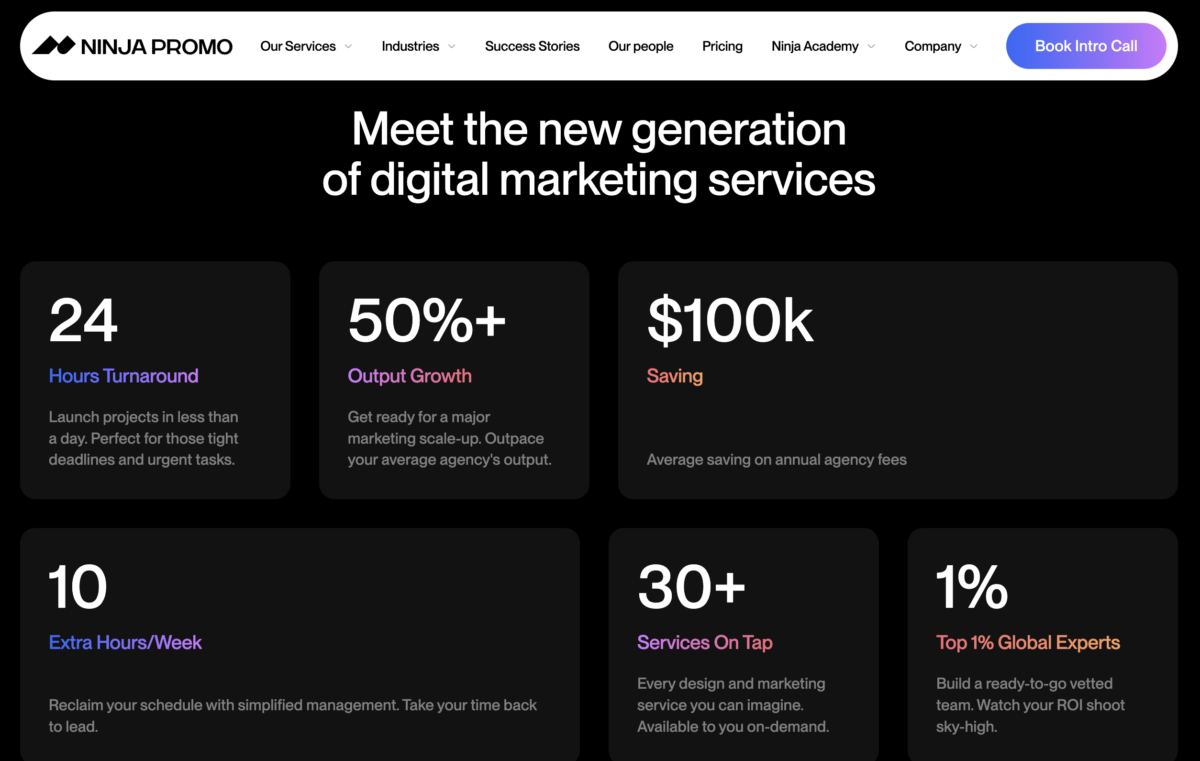Select the 50%+ Output Growth card
The height and width of the screenshot is (761, 1200).
pyautogui.click(x=454, y=380)
